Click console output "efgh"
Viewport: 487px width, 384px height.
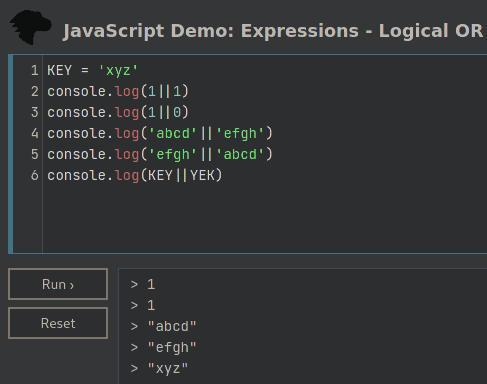point(172,347)
